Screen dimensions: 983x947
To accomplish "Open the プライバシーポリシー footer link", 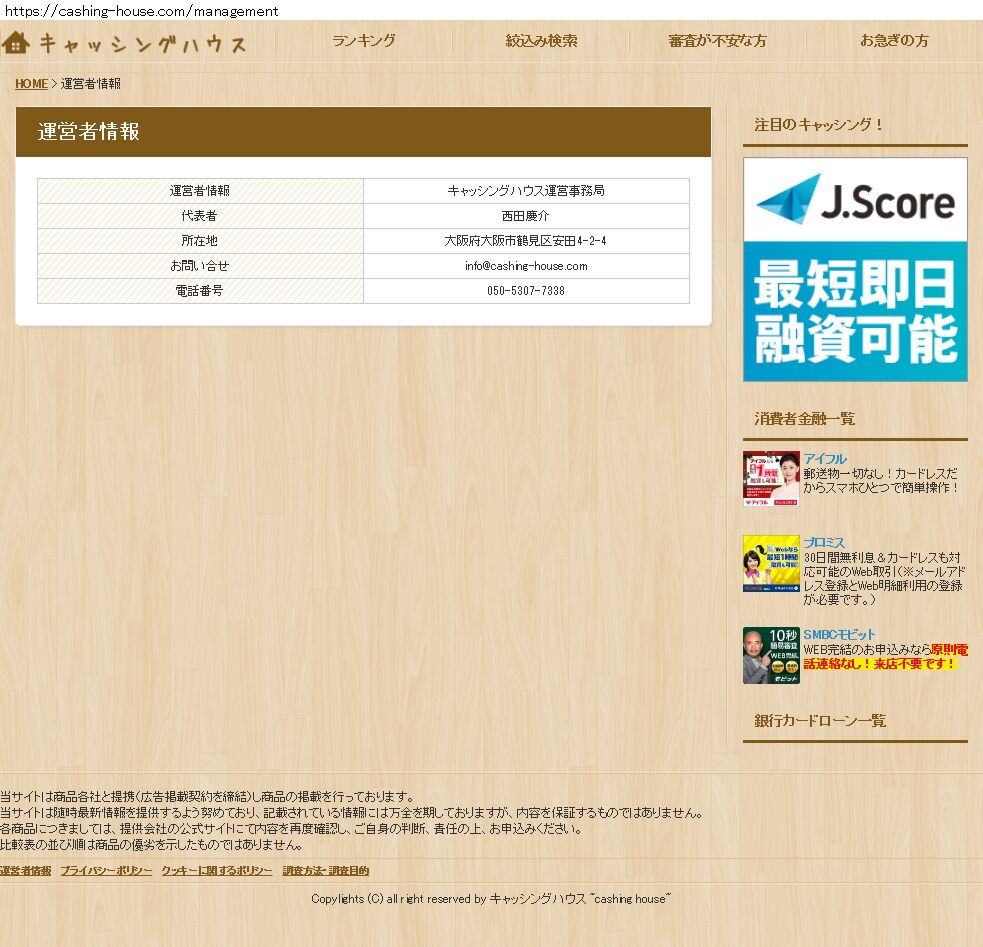I will coord(106,871).
